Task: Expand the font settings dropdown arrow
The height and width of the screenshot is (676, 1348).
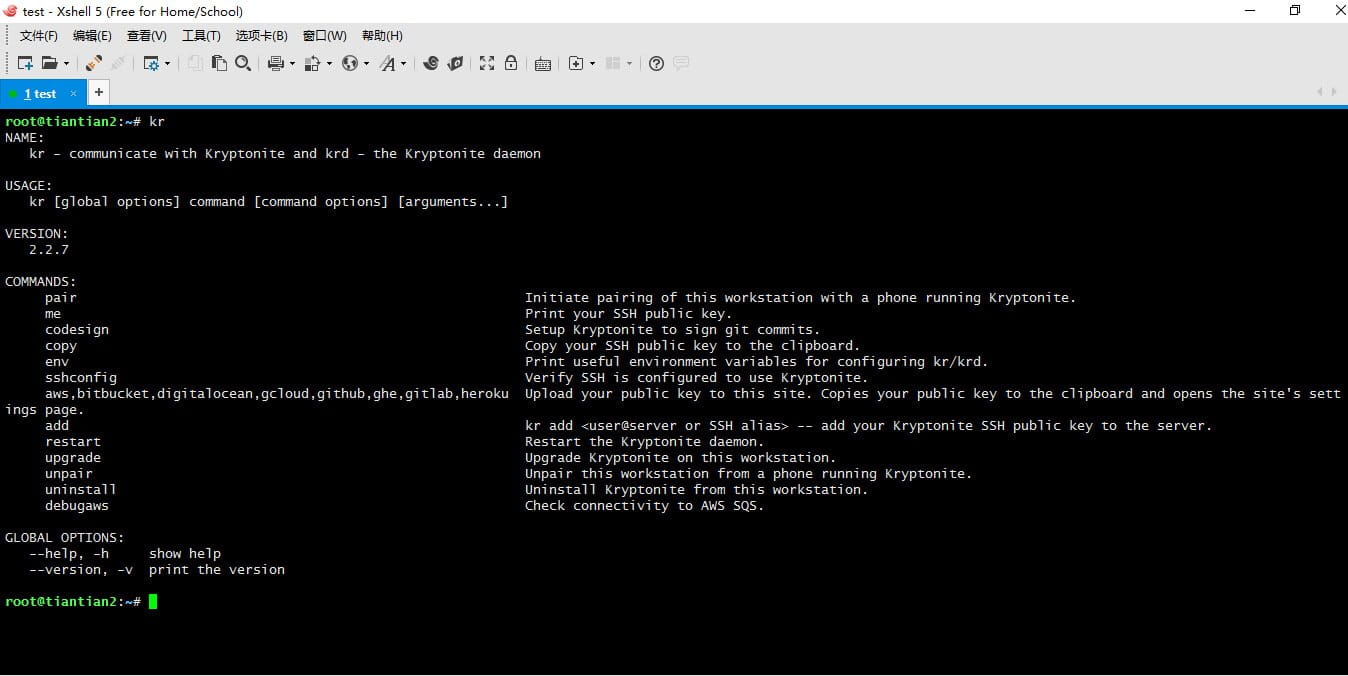Action: [404, 63]
